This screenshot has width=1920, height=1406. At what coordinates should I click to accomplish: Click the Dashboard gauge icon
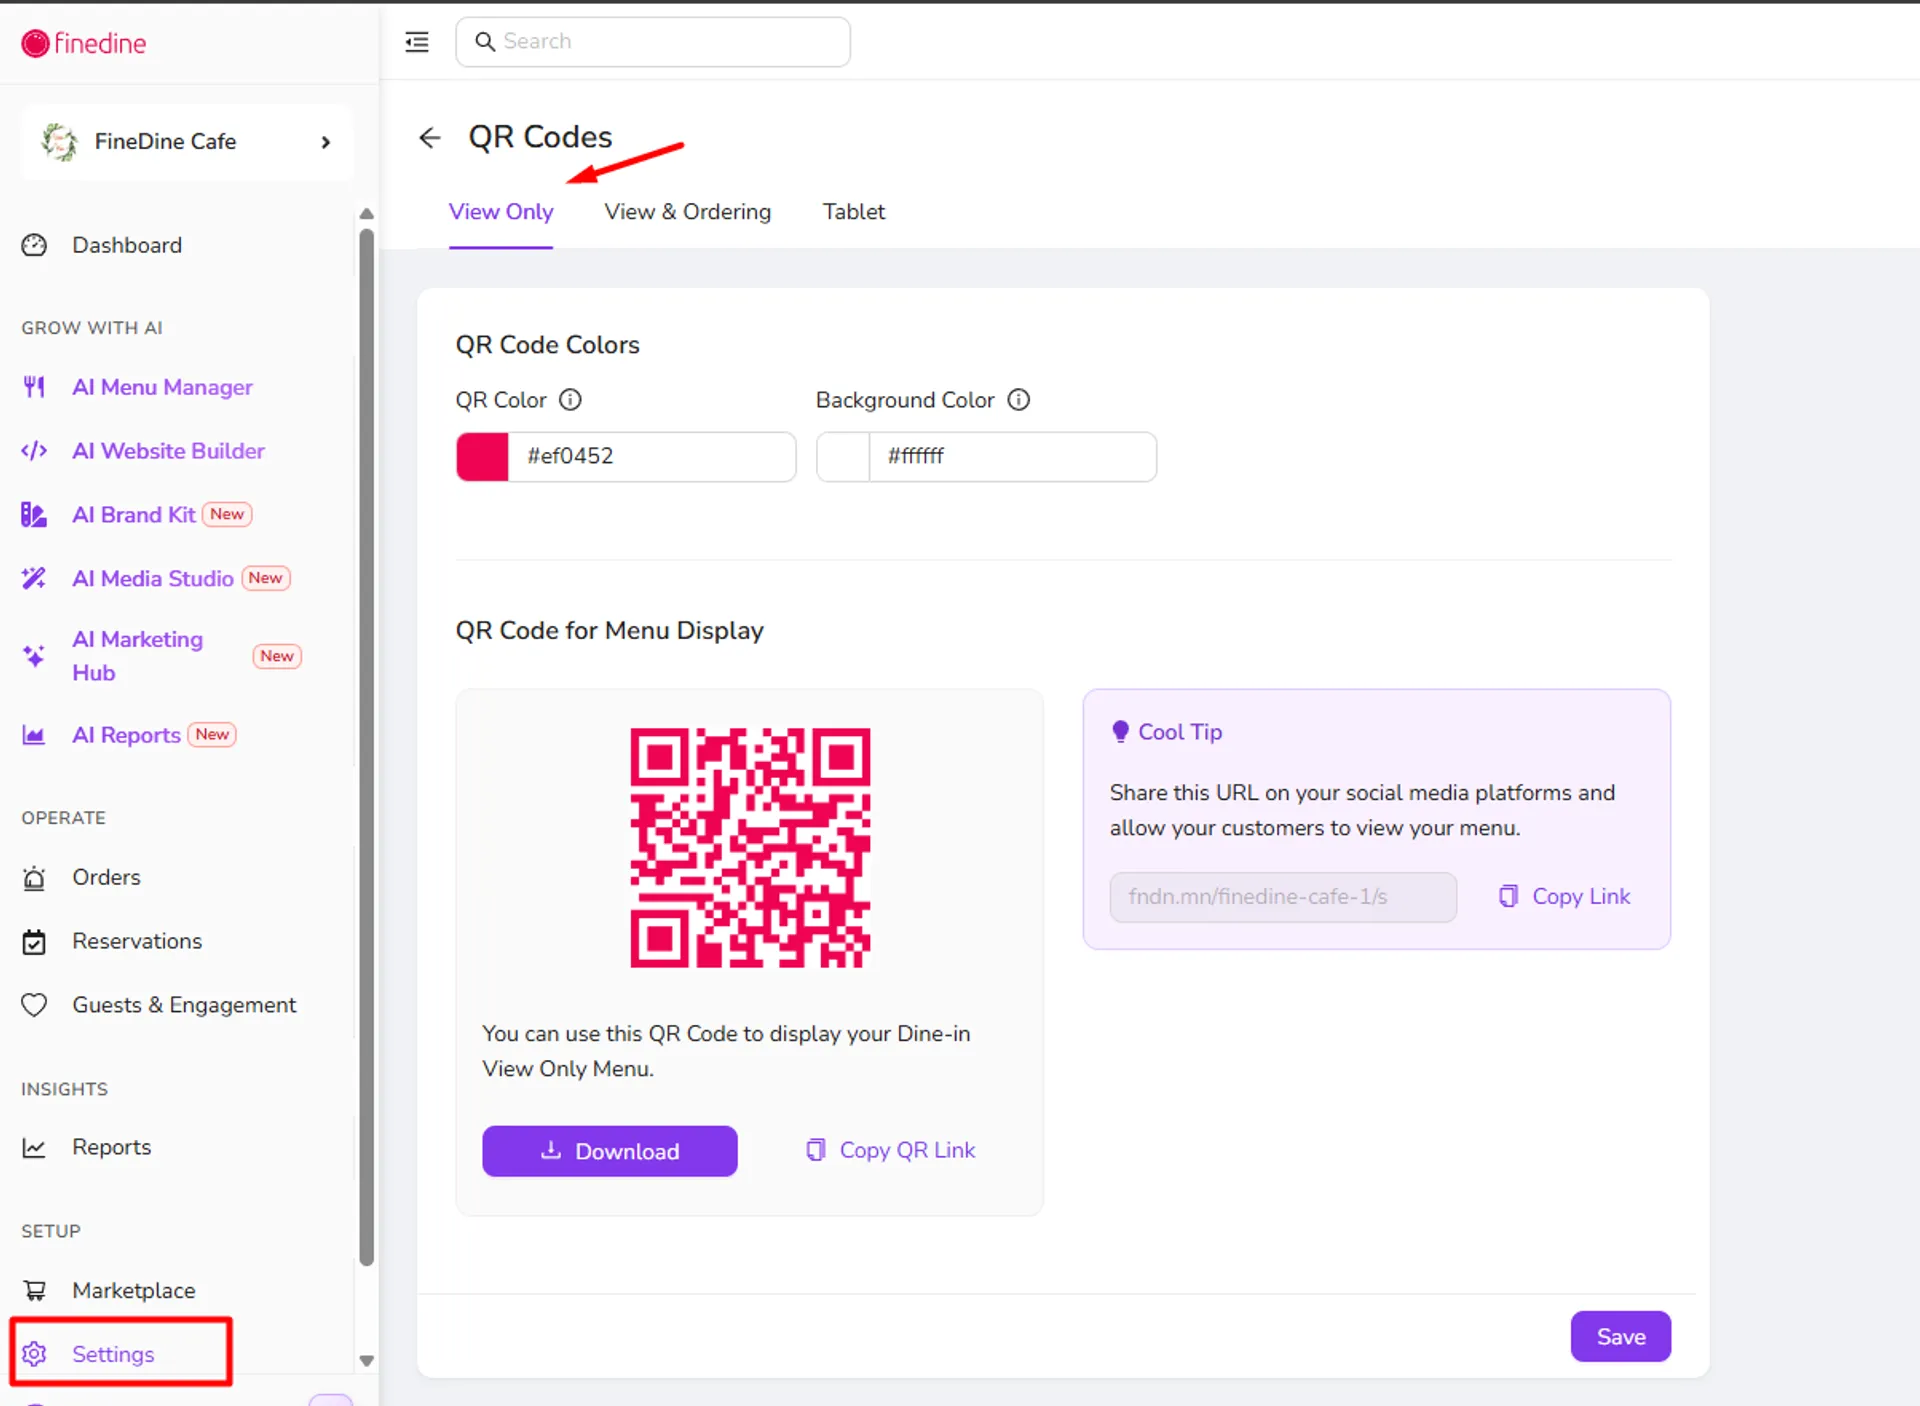coord(34,245)
